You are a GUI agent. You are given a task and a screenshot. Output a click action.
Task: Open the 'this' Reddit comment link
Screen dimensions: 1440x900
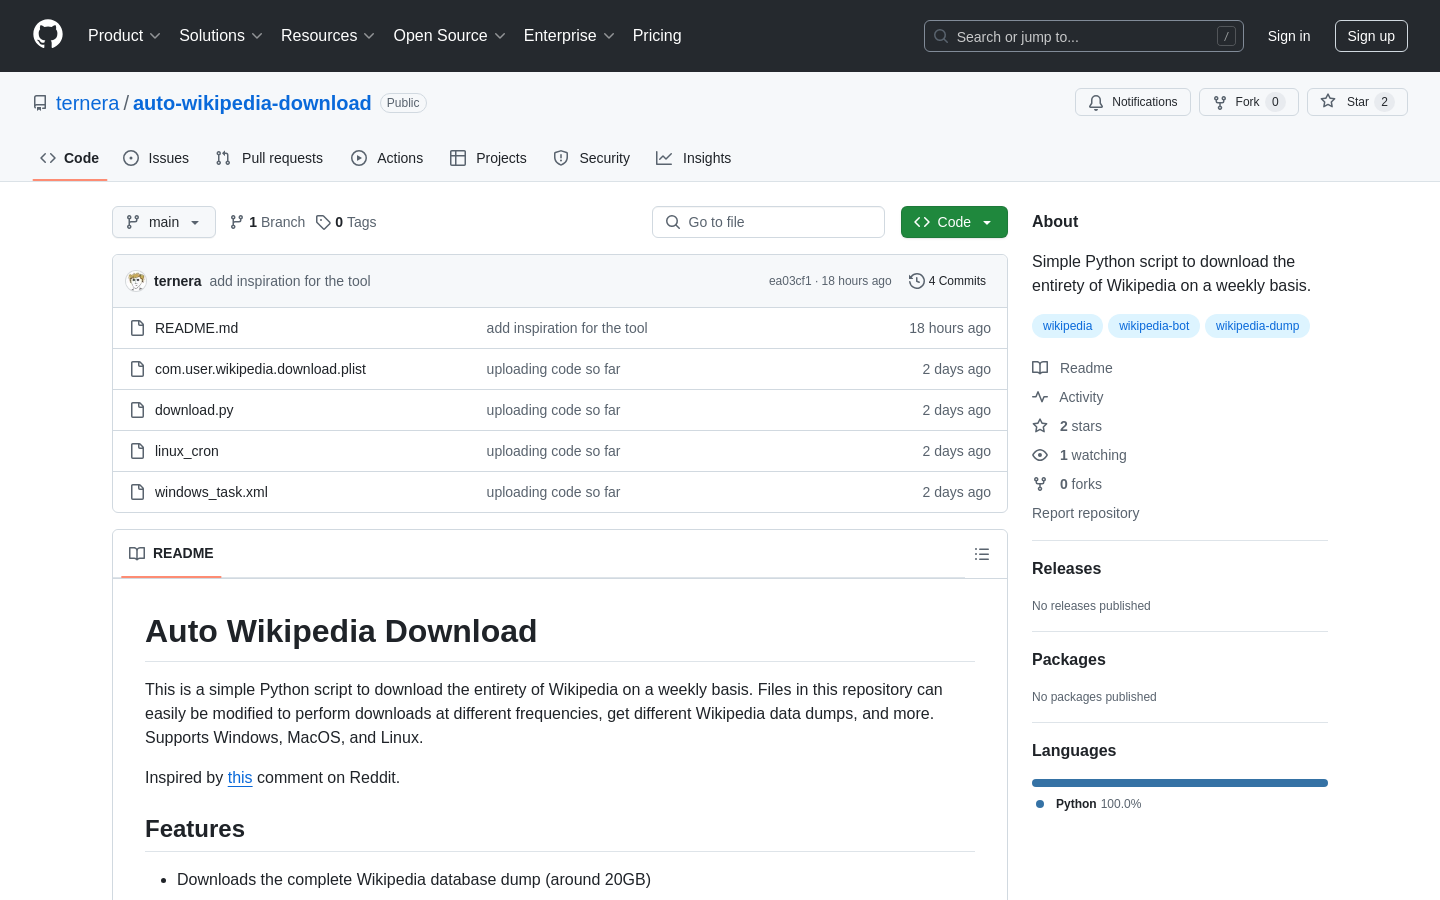pyautogui.click(x=240, y=778)
